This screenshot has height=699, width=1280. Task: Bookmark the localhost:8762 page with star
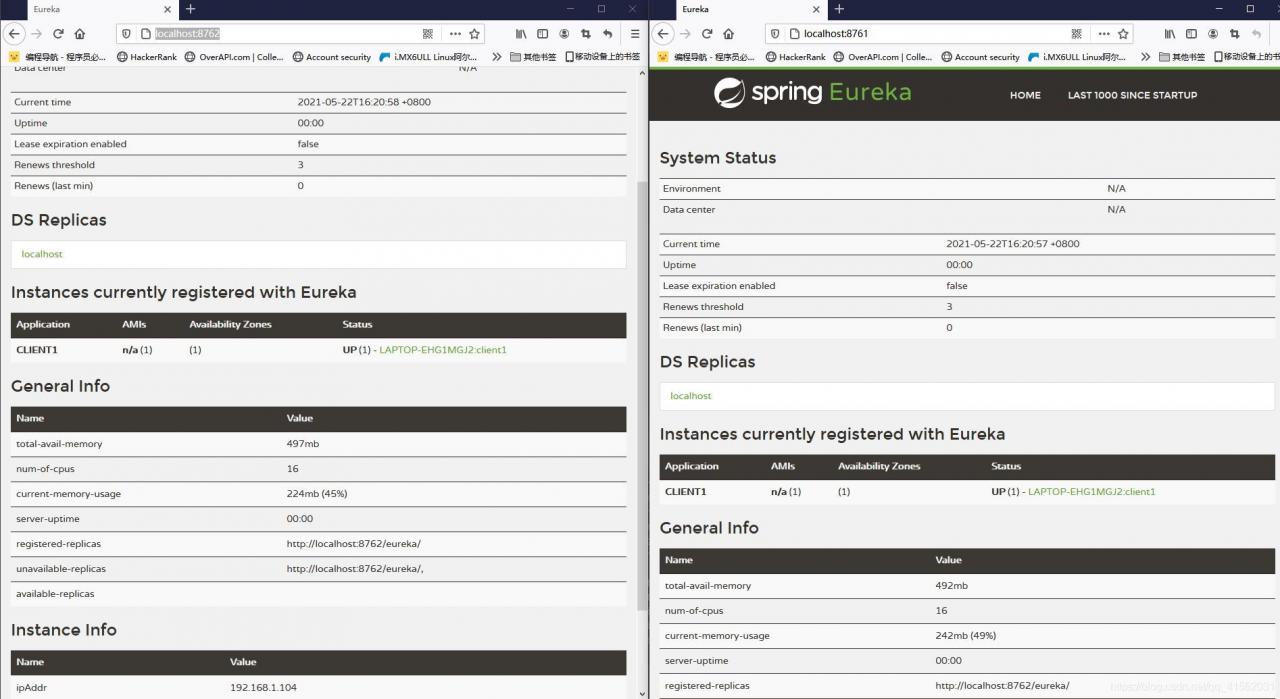click(475, 33)
